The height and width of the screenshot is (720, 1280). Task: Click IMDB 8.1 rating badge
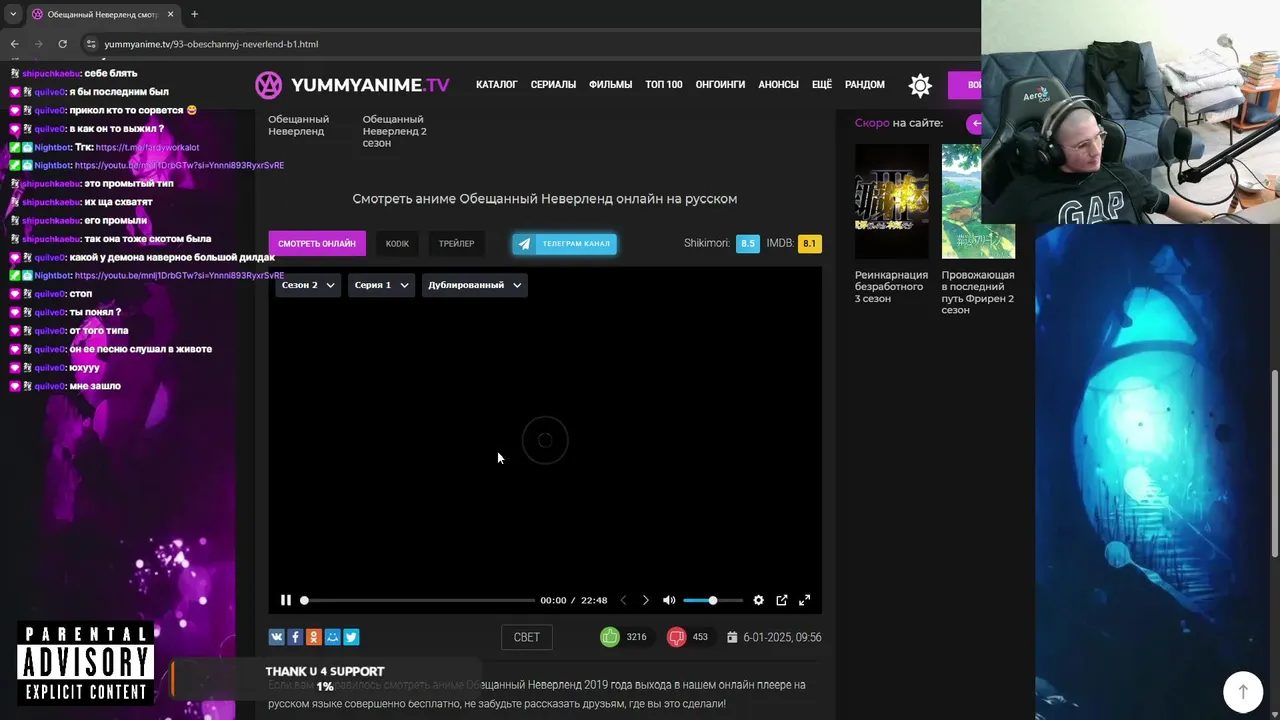(x=809, y=243)
